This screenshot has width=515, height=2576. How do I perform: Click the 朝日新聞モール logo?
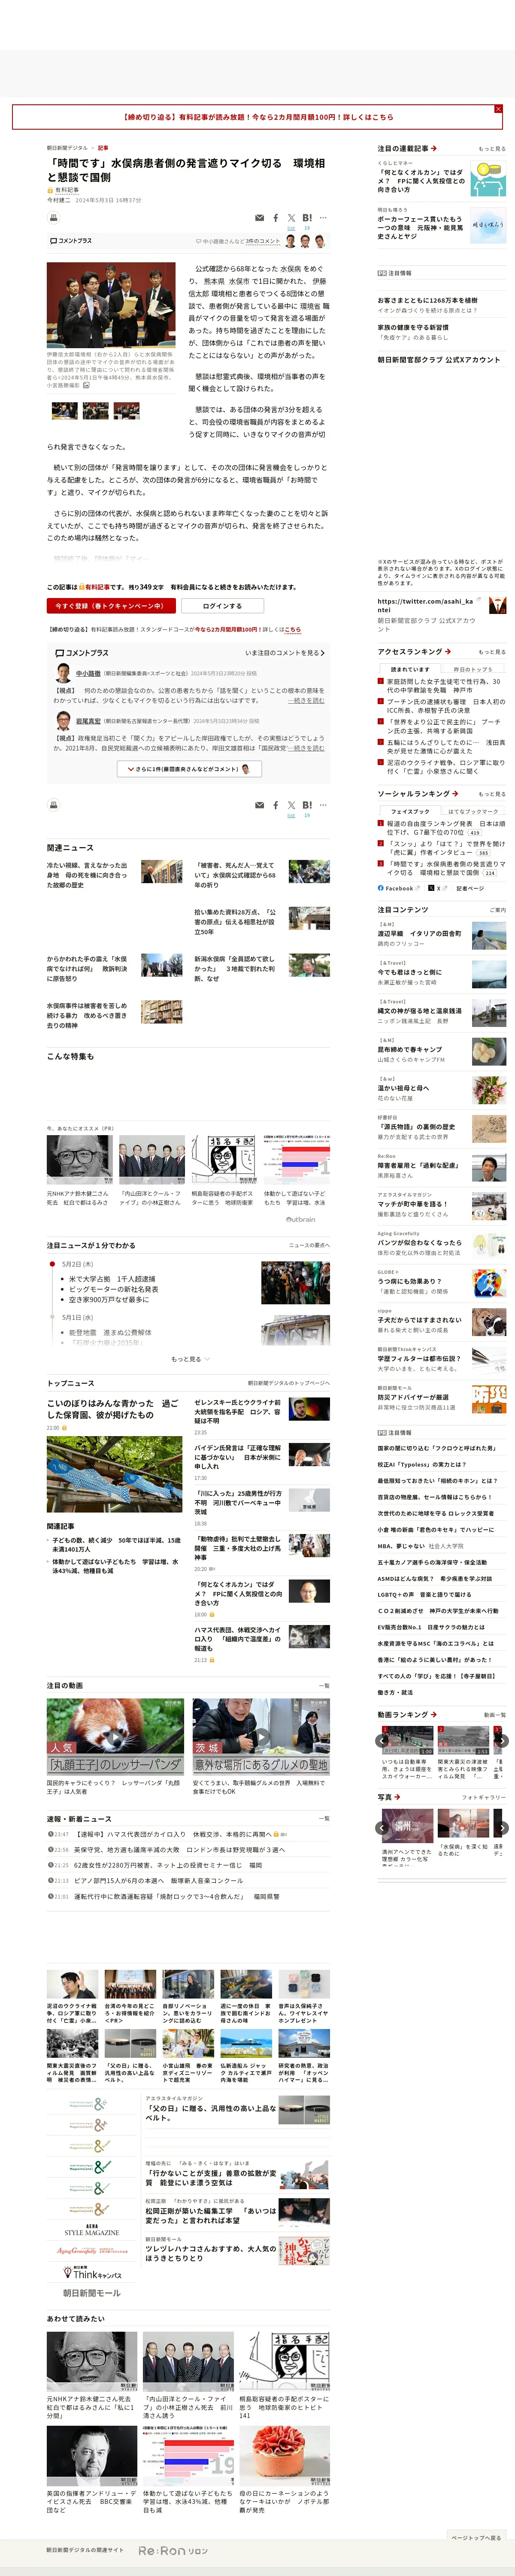pyautogui.click(x=92, y=2292)
